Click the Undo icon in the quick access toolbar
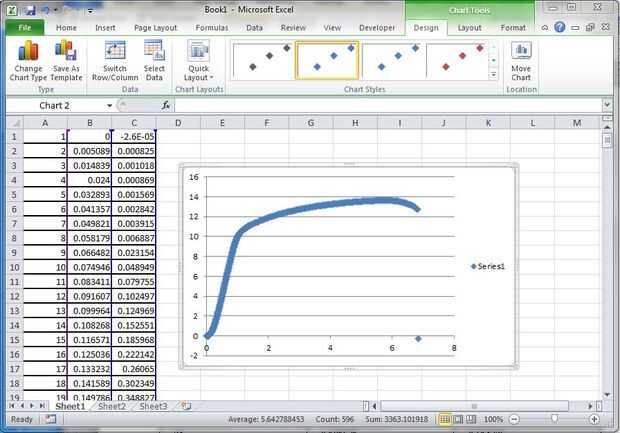This screenshot has width=620, height=433. [x=45, y=10]
